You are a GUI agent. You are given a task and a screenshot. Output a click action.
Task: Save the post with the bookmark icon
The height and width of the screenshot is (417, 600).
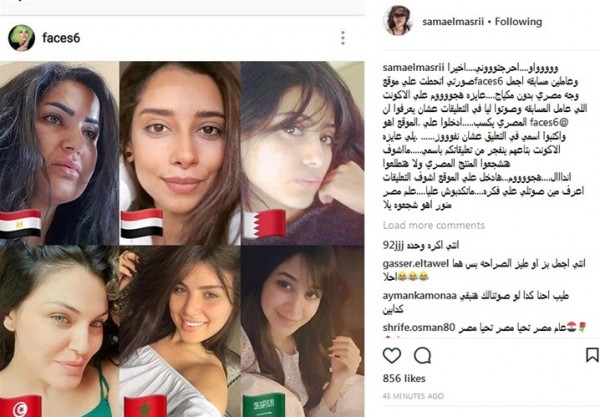(592, 355)
